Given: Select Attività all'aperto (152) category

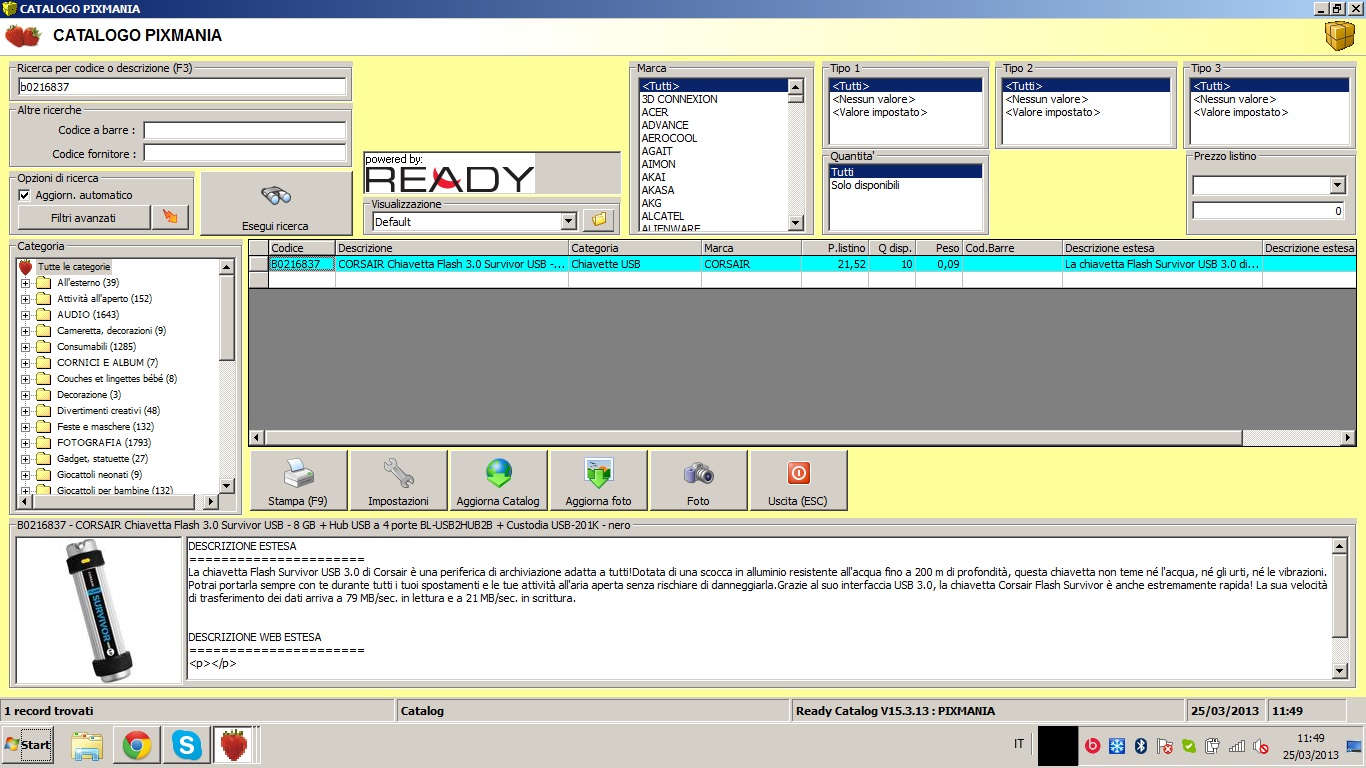Looking at the screenshot, I should [x=104, y=299].
